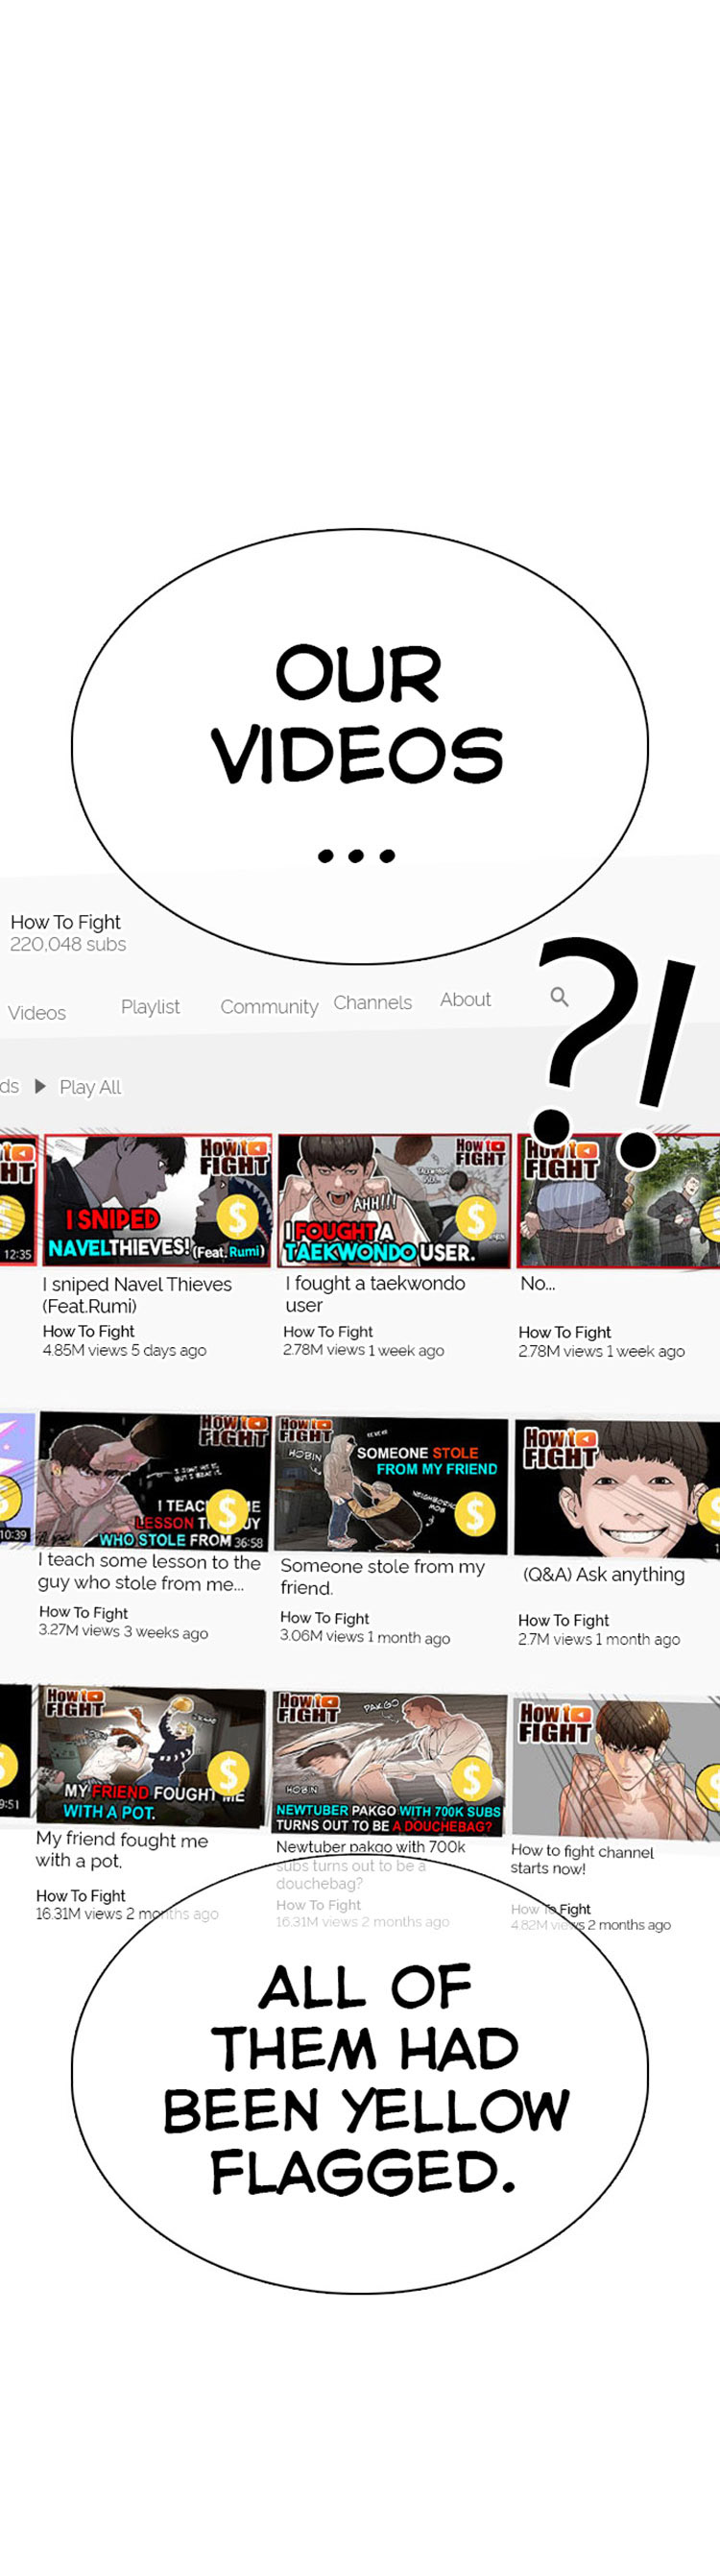Click dollar icon on 'Someone stole' thumbnail
The image size is (720, 2576).
(475, 1514)
